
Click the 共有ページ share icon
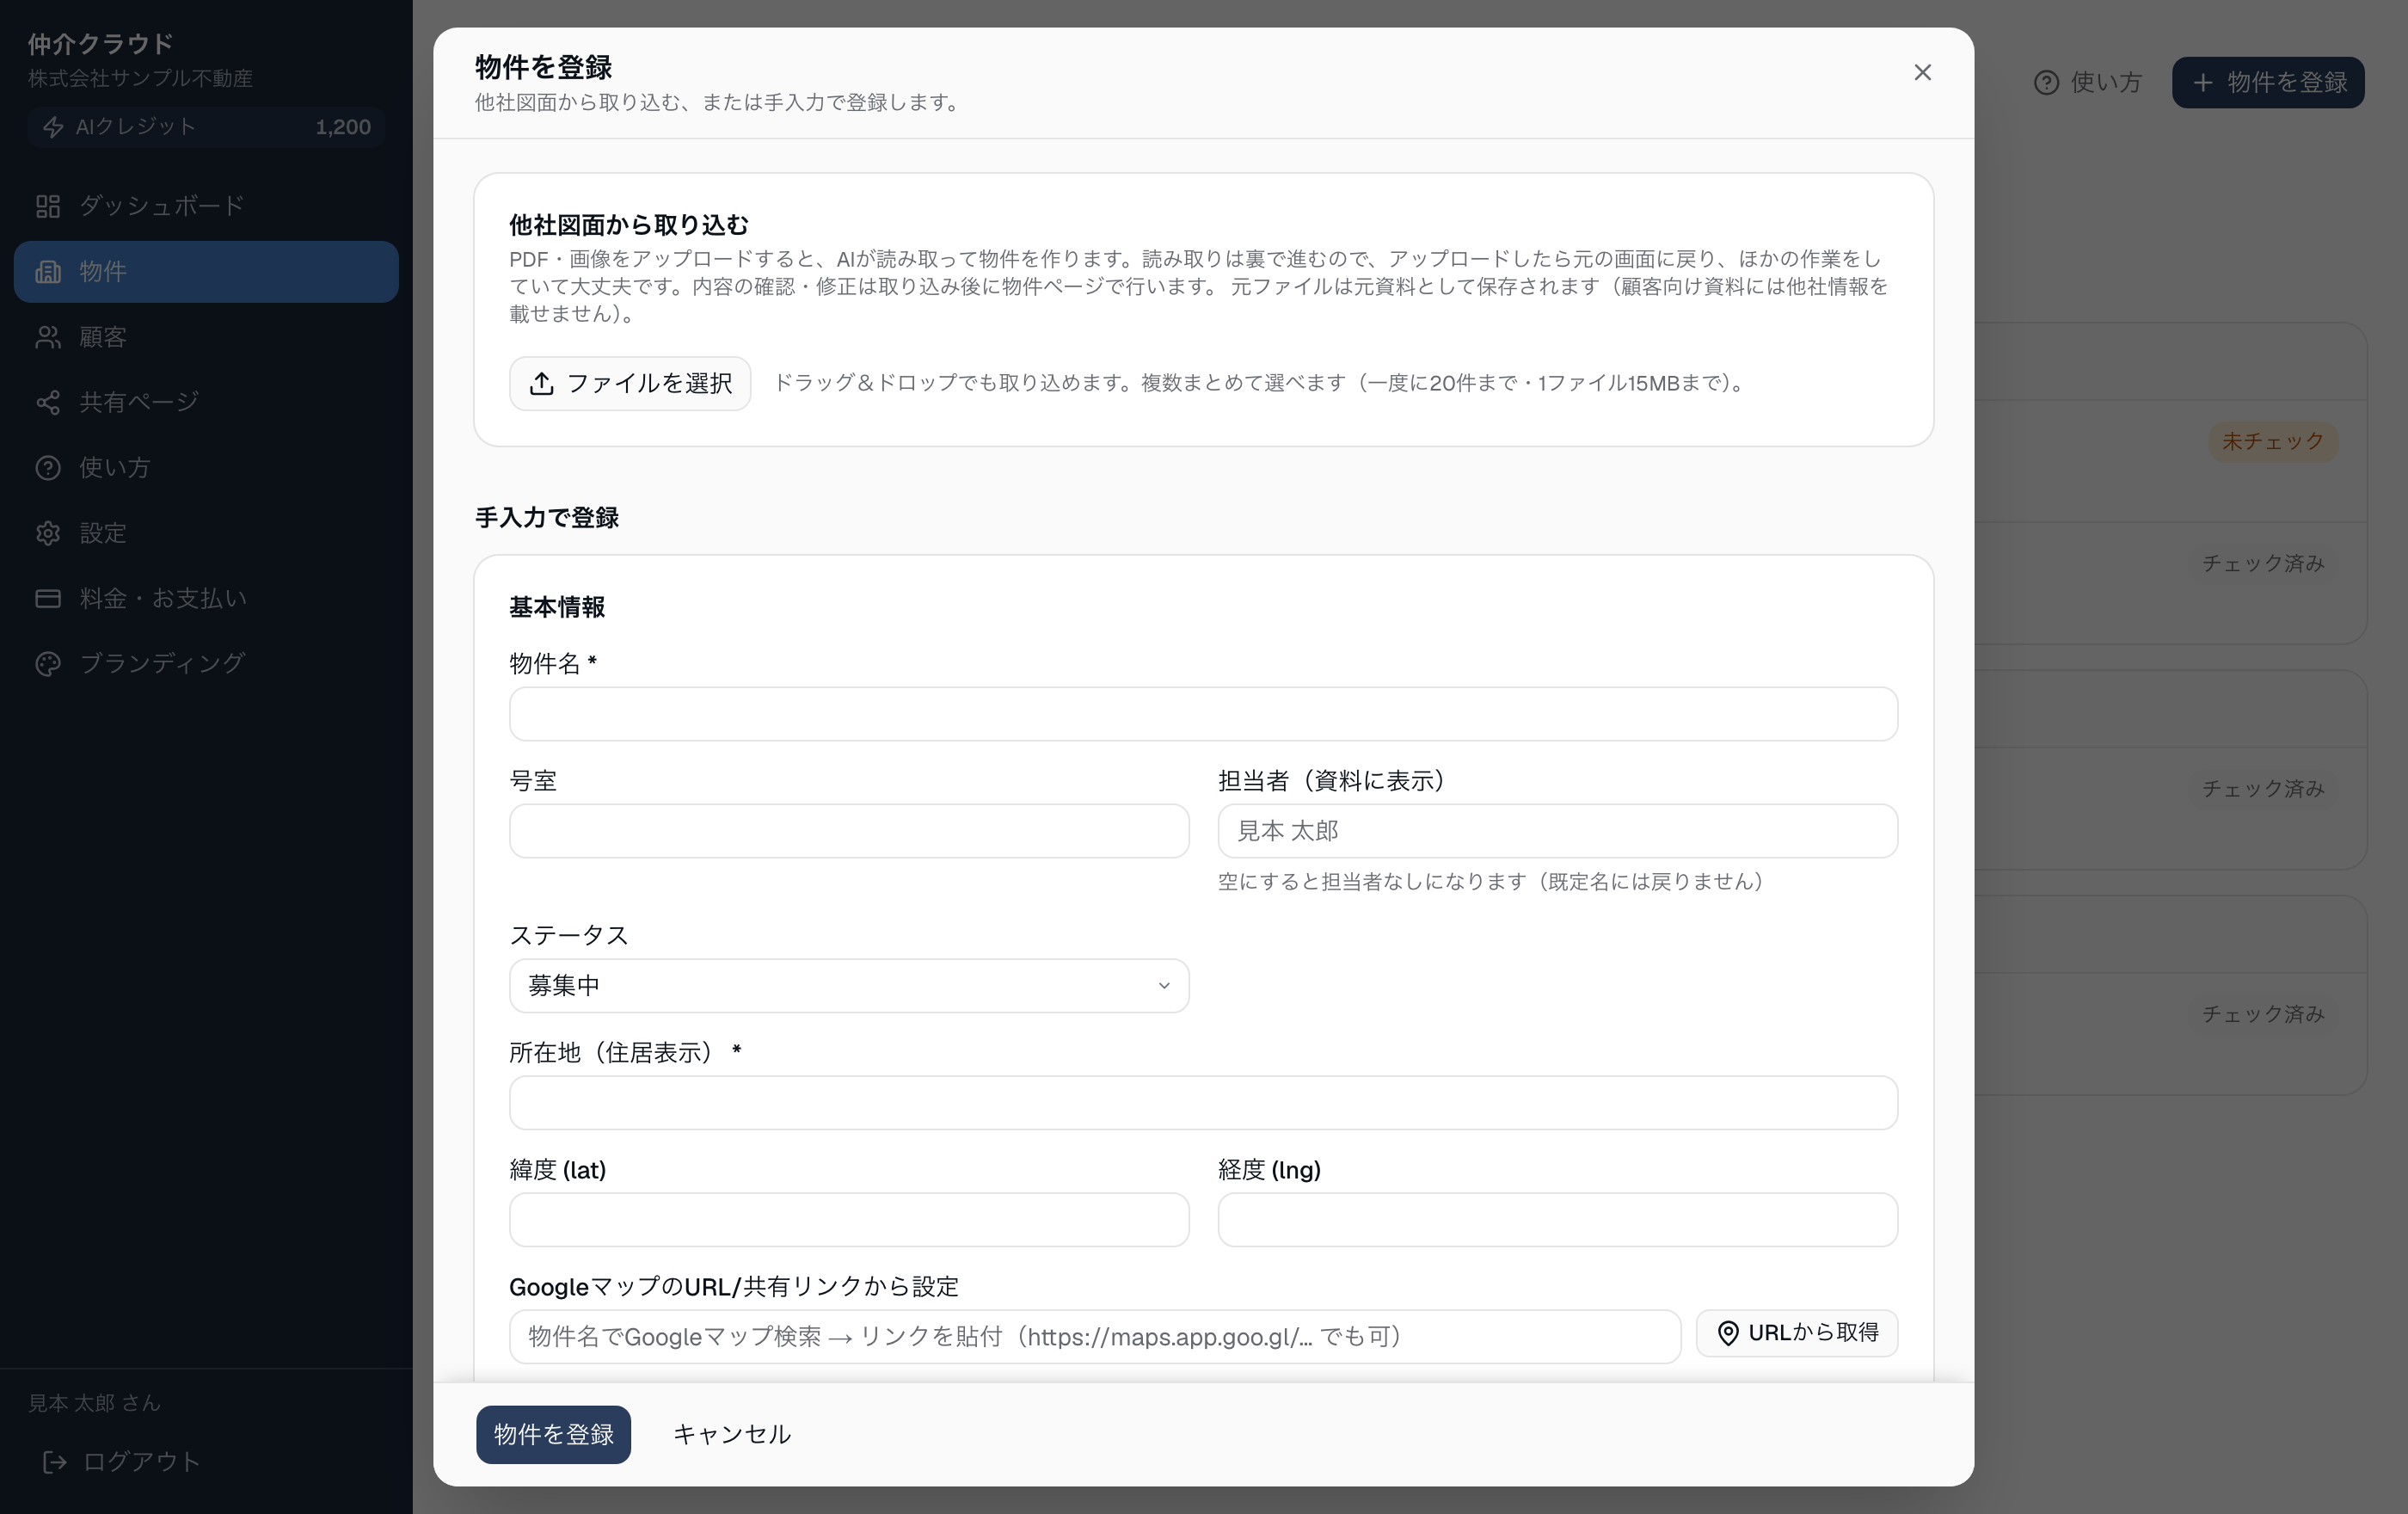click(x=48, y=402)
